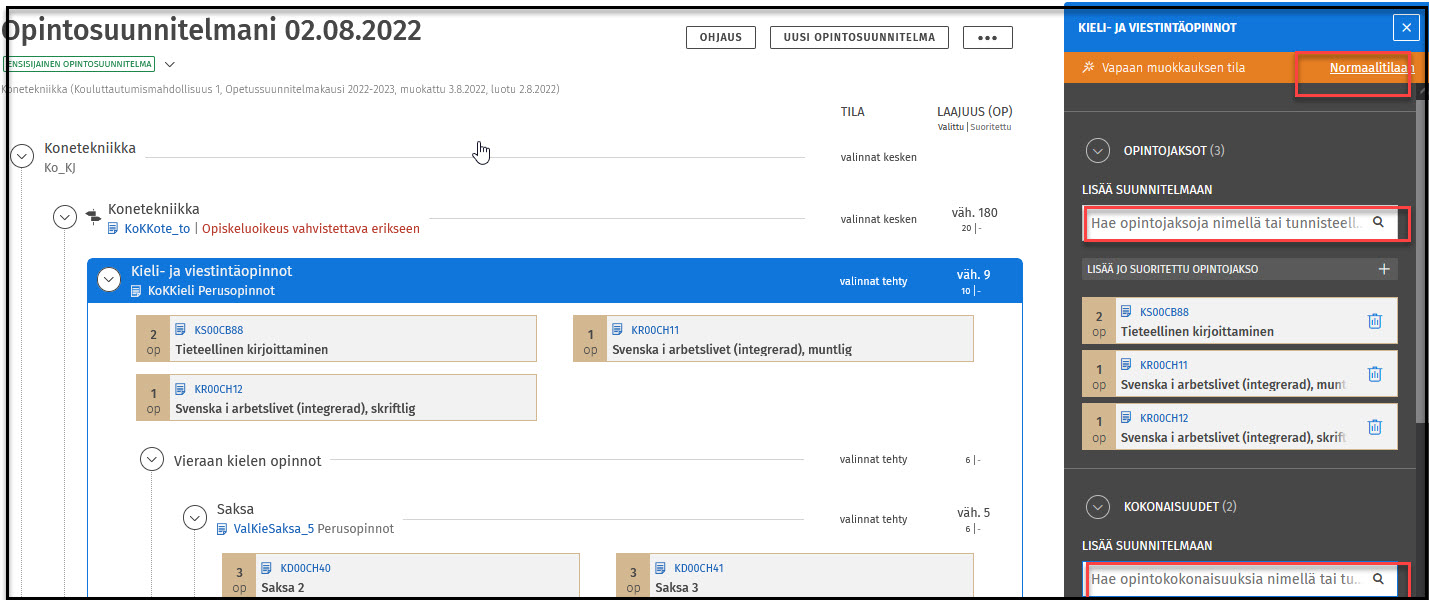Viewport: 1429px width, 600px height.
Task: Close the Kieli- ja viestintäopinnot side panel
Action: pyautogui.click(x=1407, y=28)
